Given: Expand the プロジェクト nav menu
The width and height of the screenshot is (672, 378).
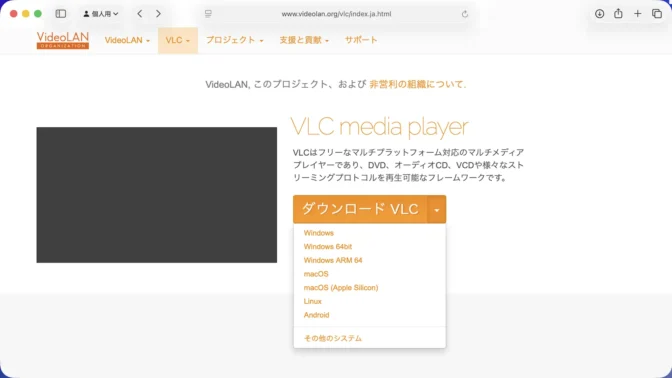Looking at the screenshot, I should 234,40.
